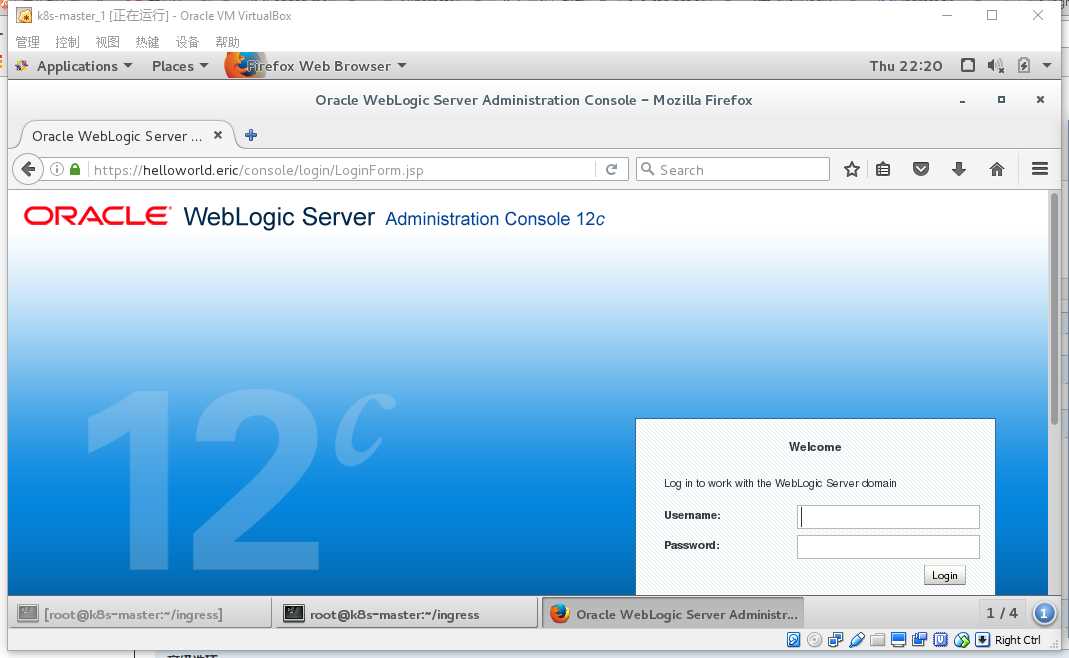The width and height of the screenshot is (1069, 658).
Task: Close the Oracle WebLogic Server tab
Action: tap(217, 135)
